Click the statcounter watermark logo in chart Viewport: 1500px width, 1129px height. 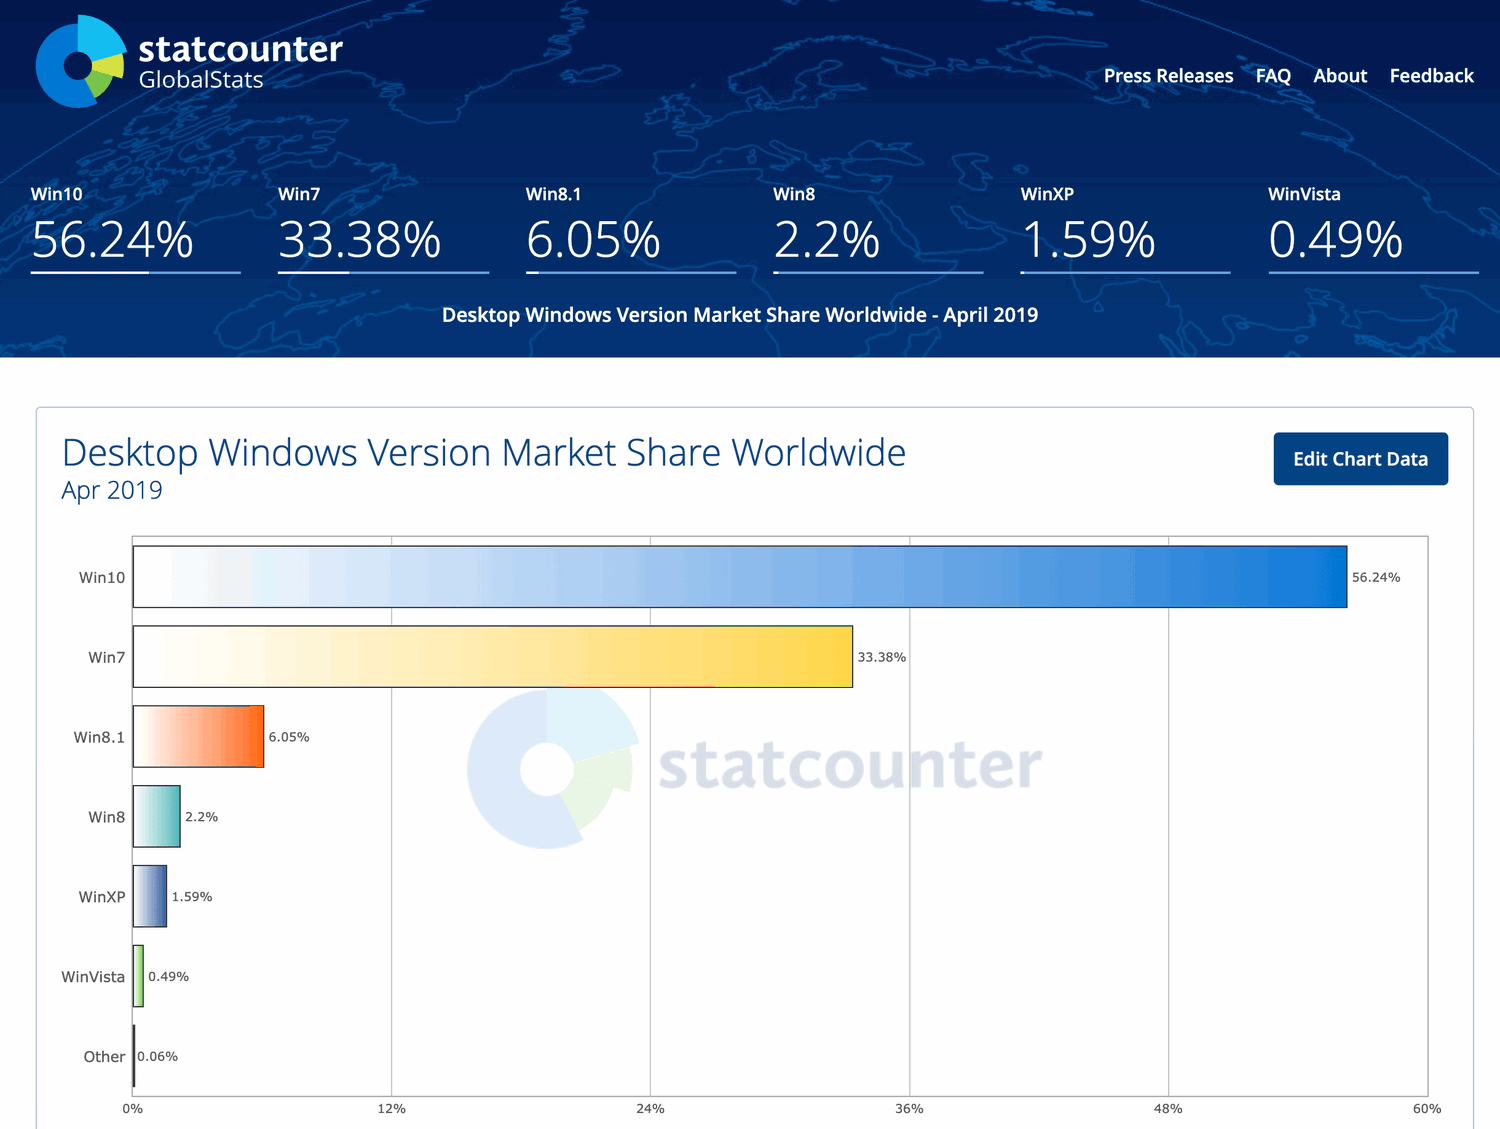(x=755, y=767)
